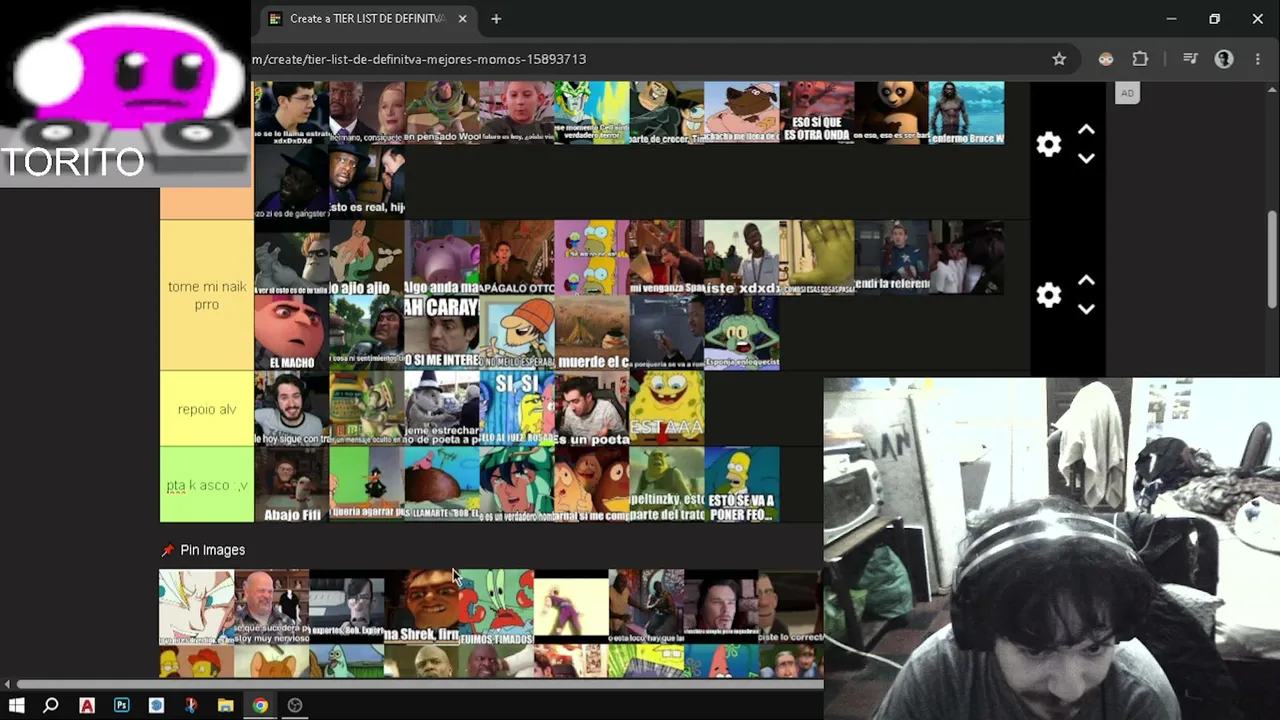
Task: Select the 'APÁGALO OTTO' meme image
Action: pos(517,258)
